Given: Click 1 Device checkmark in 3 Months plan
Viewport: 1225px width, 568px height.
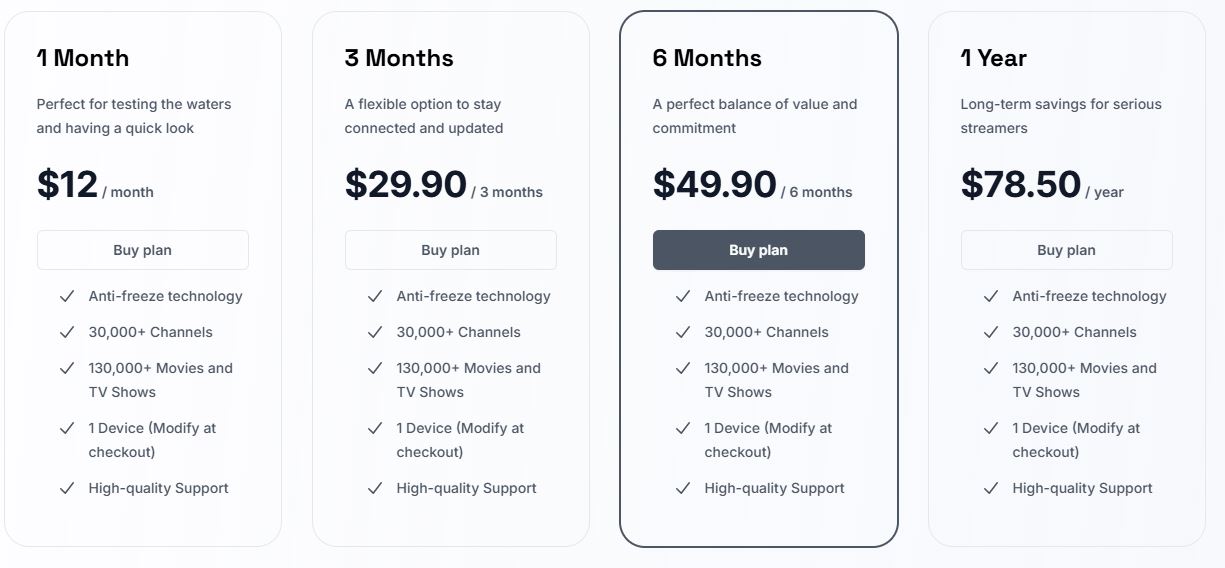Looking at the screenshot, I should point(375,428).
